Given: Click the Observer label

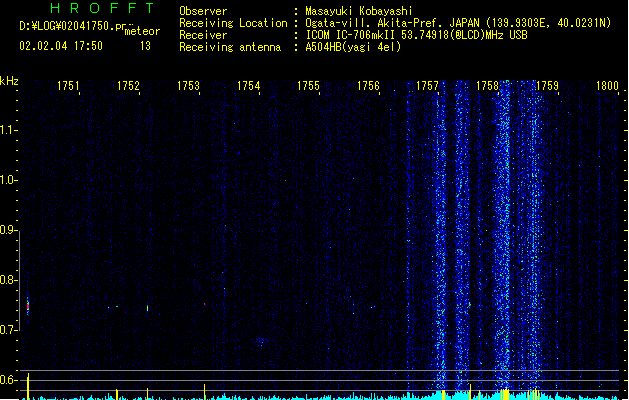Looking at the screenshot, I should (x=203, y=11).
